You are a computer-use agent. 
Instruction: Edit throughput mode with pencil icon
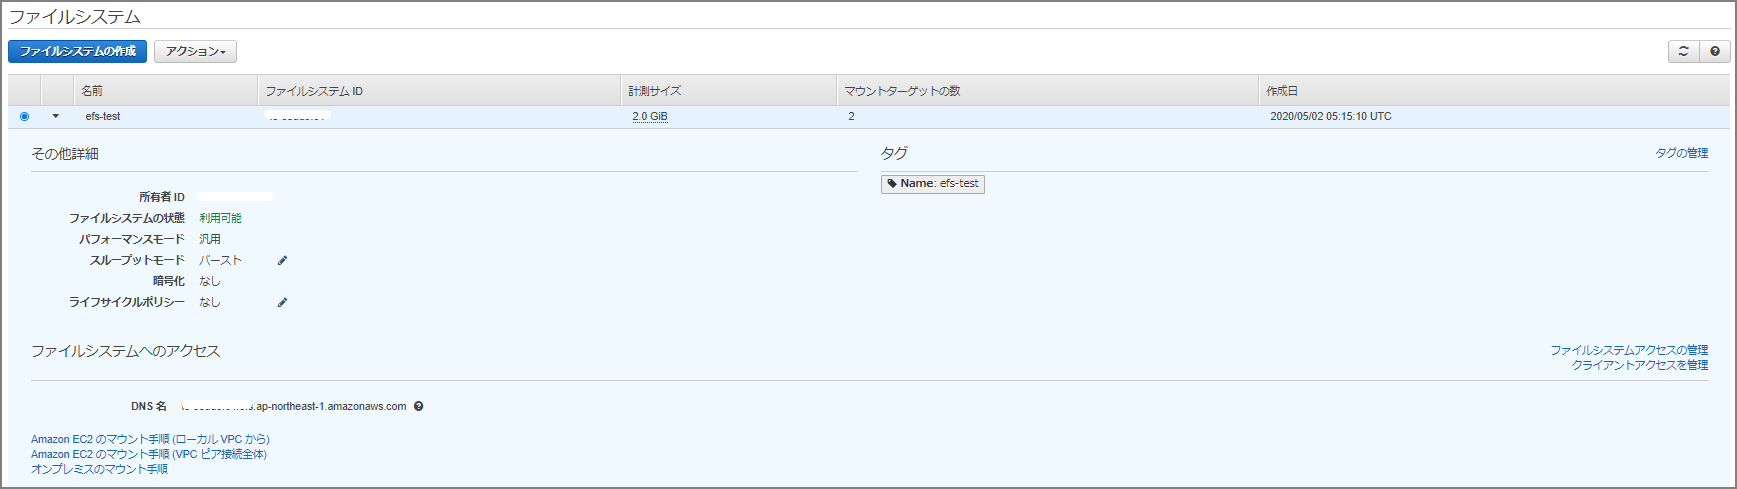point(282,260)
